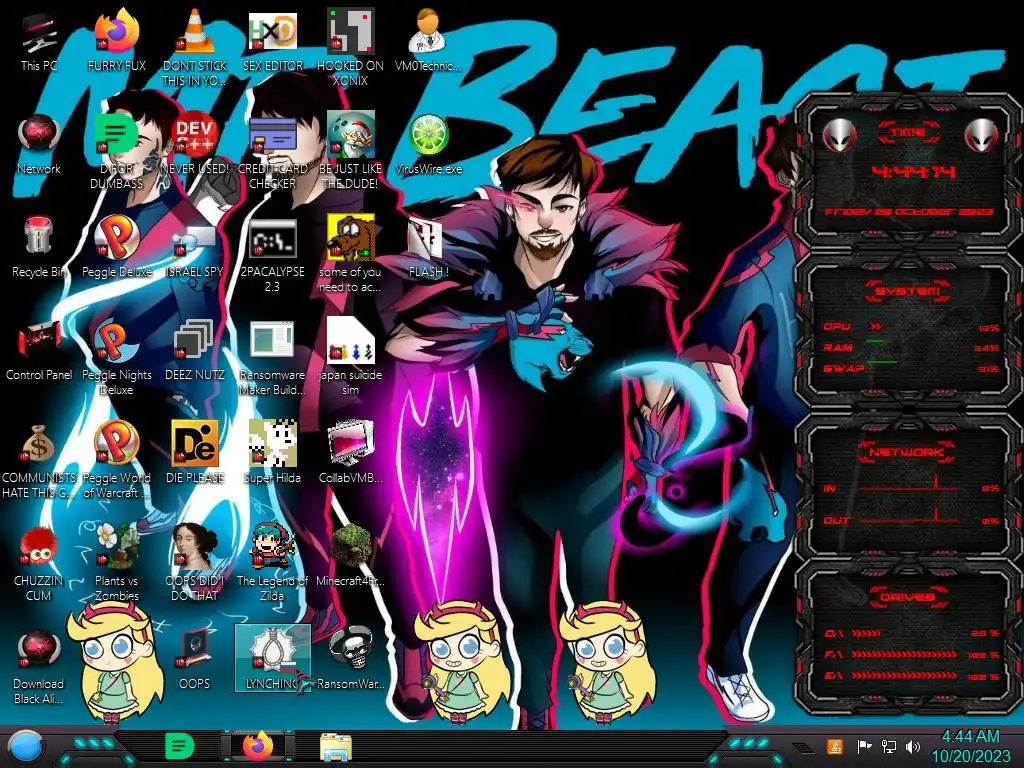1024x768 pixels.
Task: Open the FLASH ! shortcut
Action: (x=428, y=248)
